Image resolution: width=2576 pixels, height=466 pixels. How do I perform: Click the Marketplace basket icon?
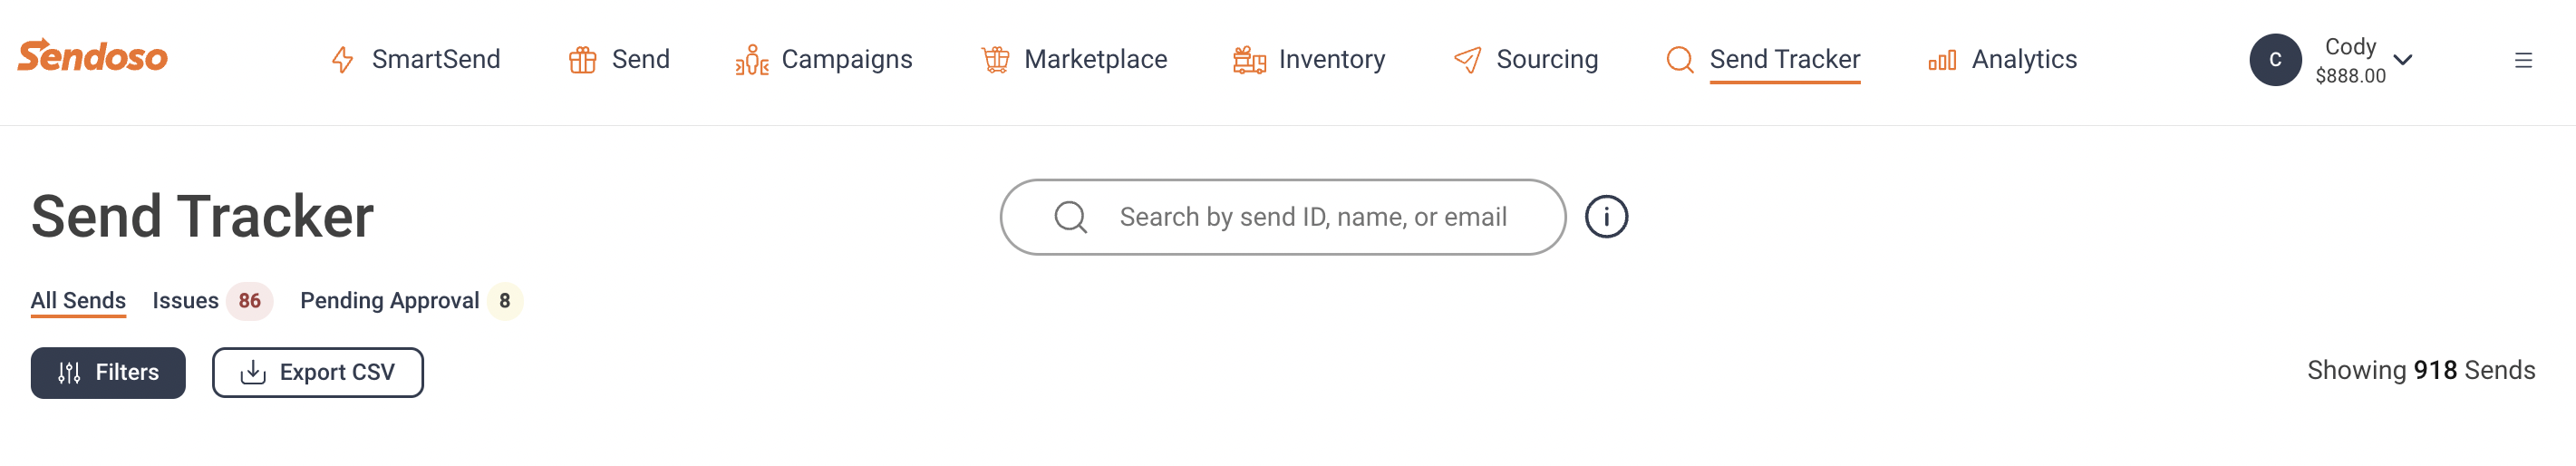(995, 60)
